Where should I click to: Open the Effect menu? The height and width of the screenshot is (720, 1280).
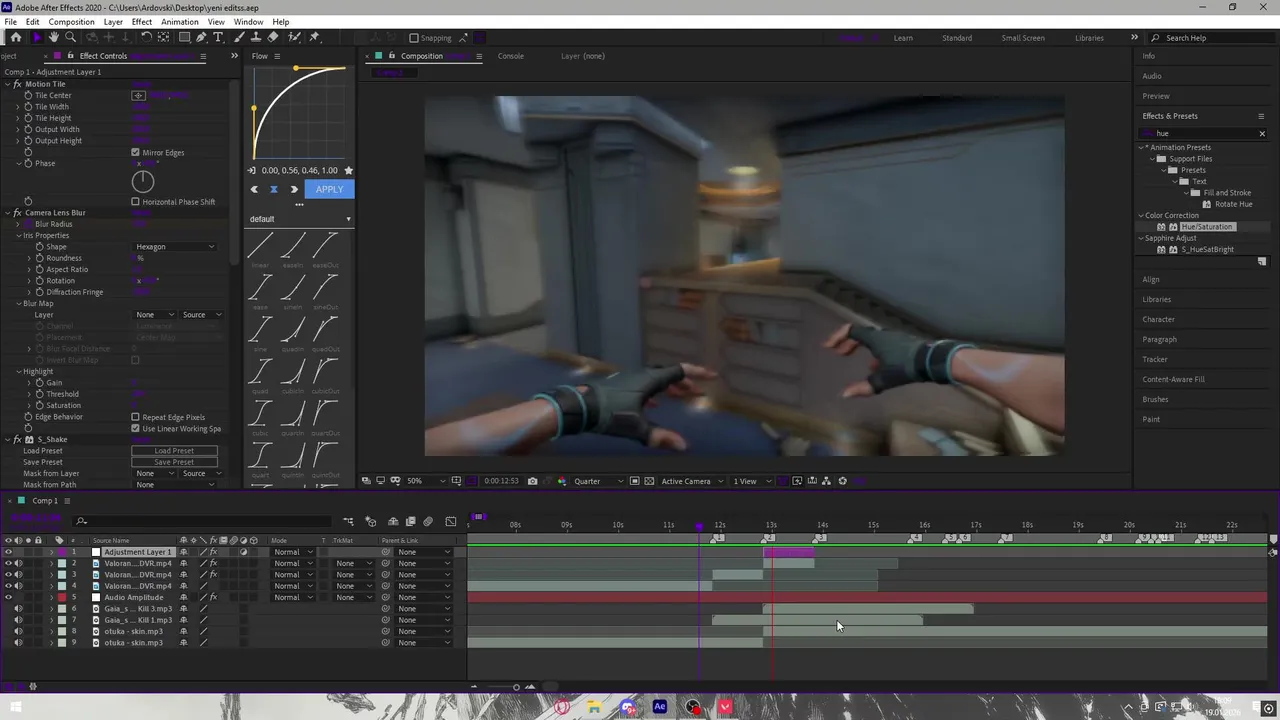141,22
